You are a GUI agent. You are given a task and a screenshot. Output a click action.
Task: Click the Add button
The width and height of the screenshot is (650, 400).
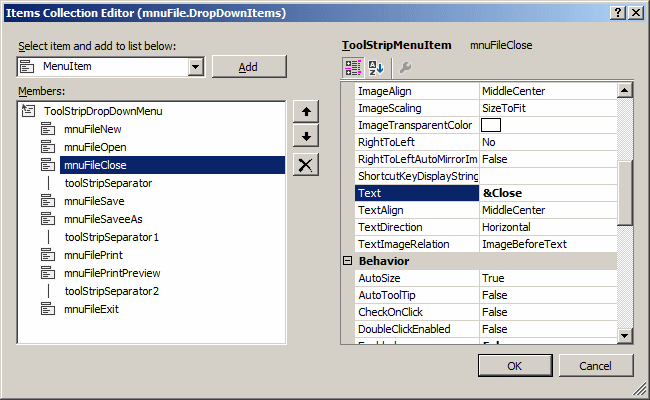tap(248, 67)
